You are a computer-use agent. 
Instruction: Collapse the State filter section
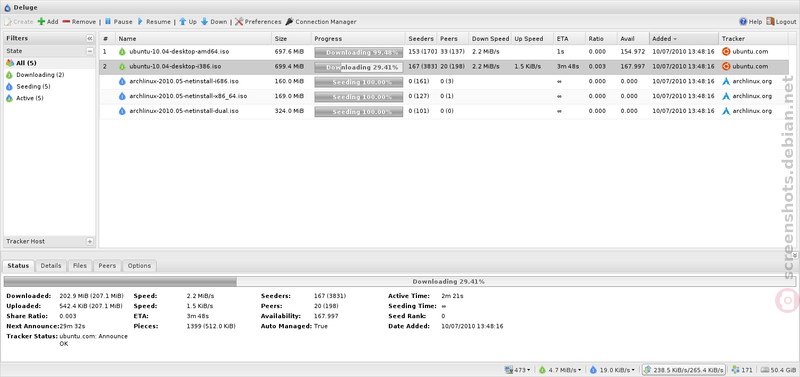coord(90,51)
